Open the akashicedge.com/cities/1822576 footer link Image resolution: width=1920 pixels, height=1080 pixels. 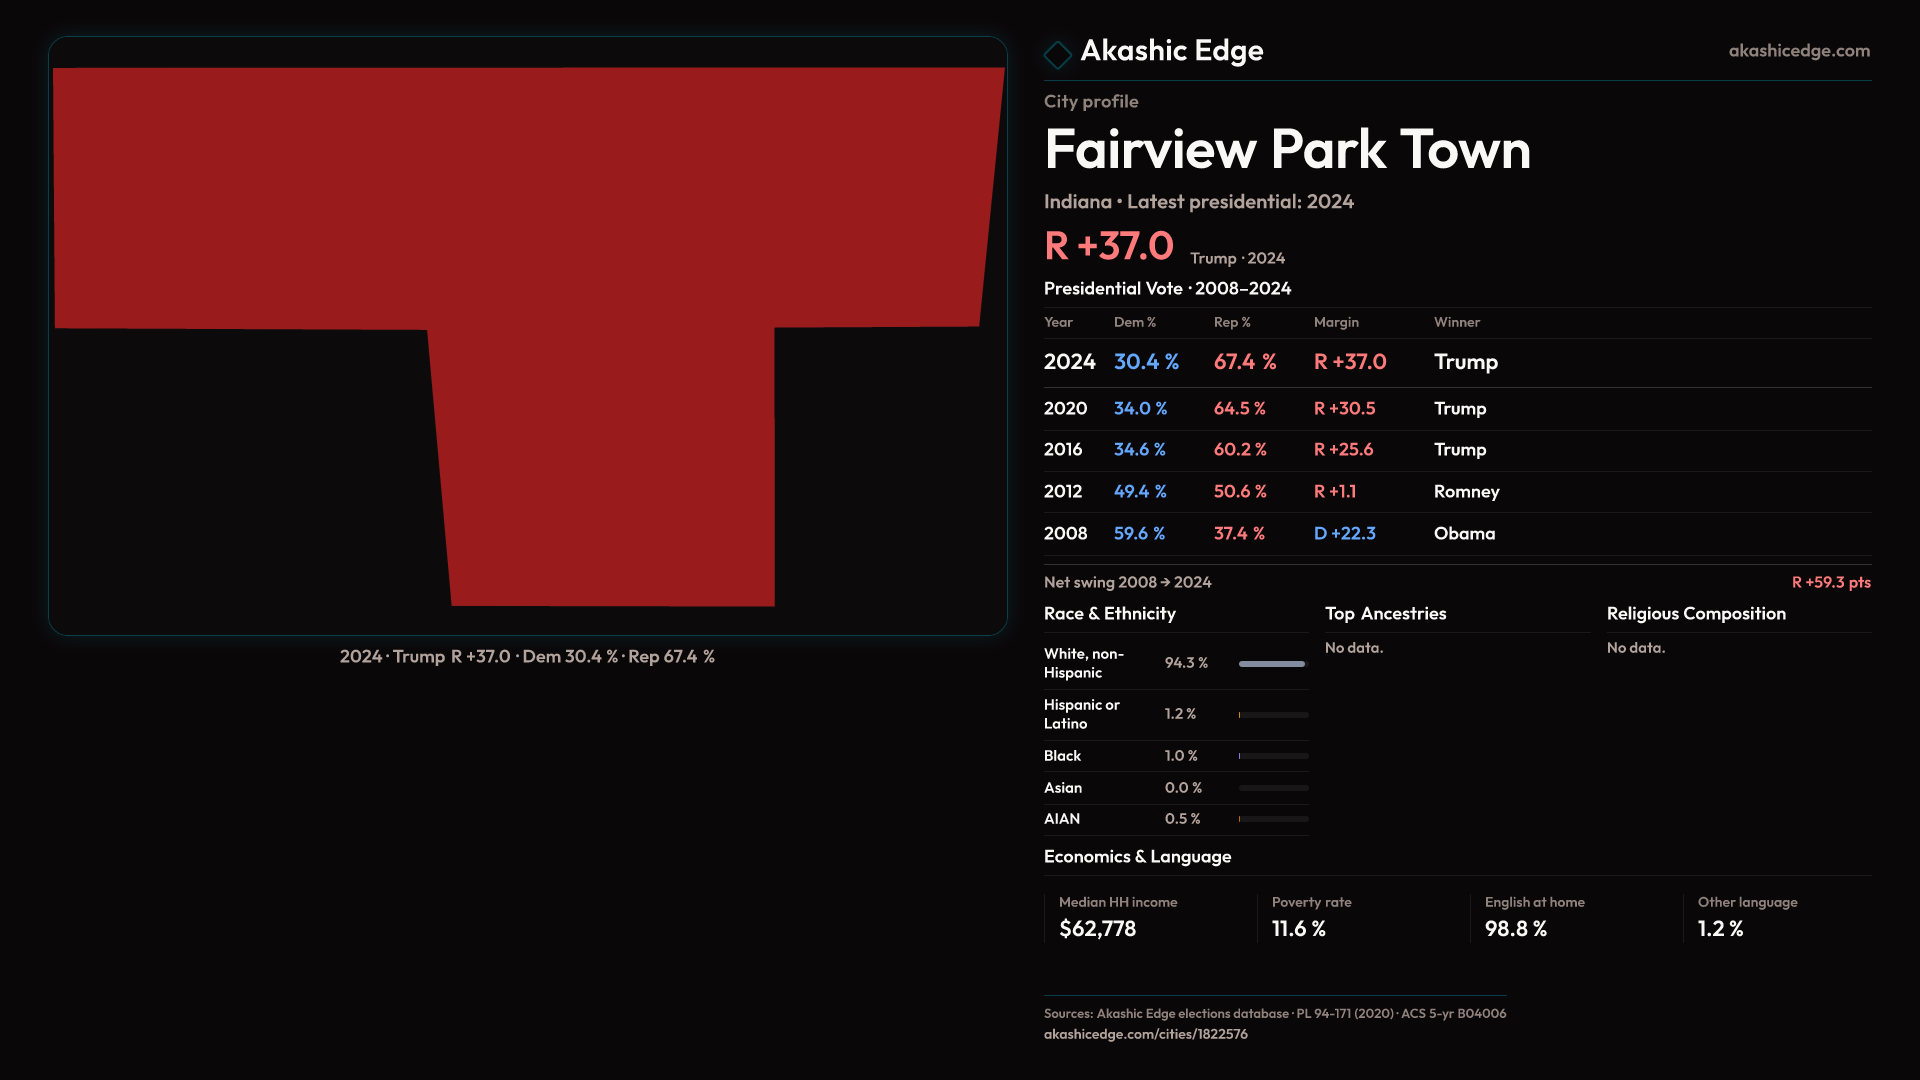tap(1145, 1034)
